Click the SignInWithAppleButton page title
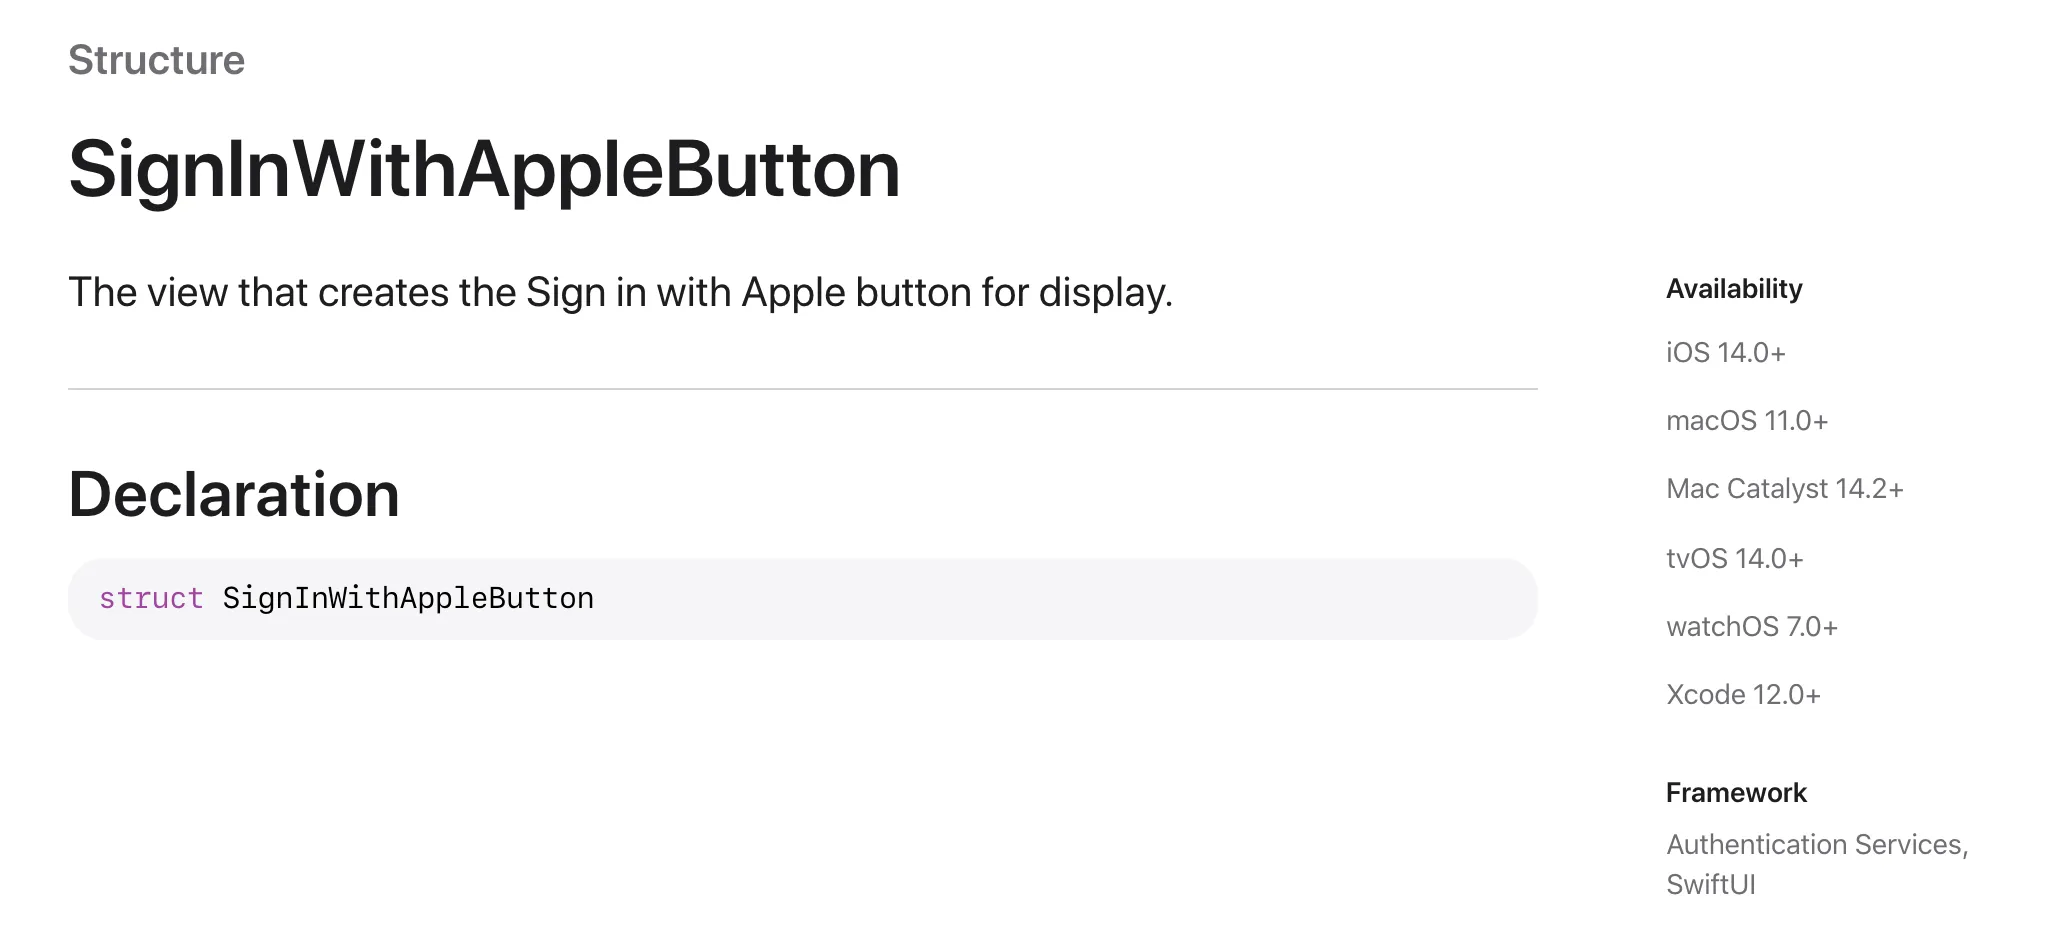2050x946 pixels. pyautogui.click(x=484, y=170)
